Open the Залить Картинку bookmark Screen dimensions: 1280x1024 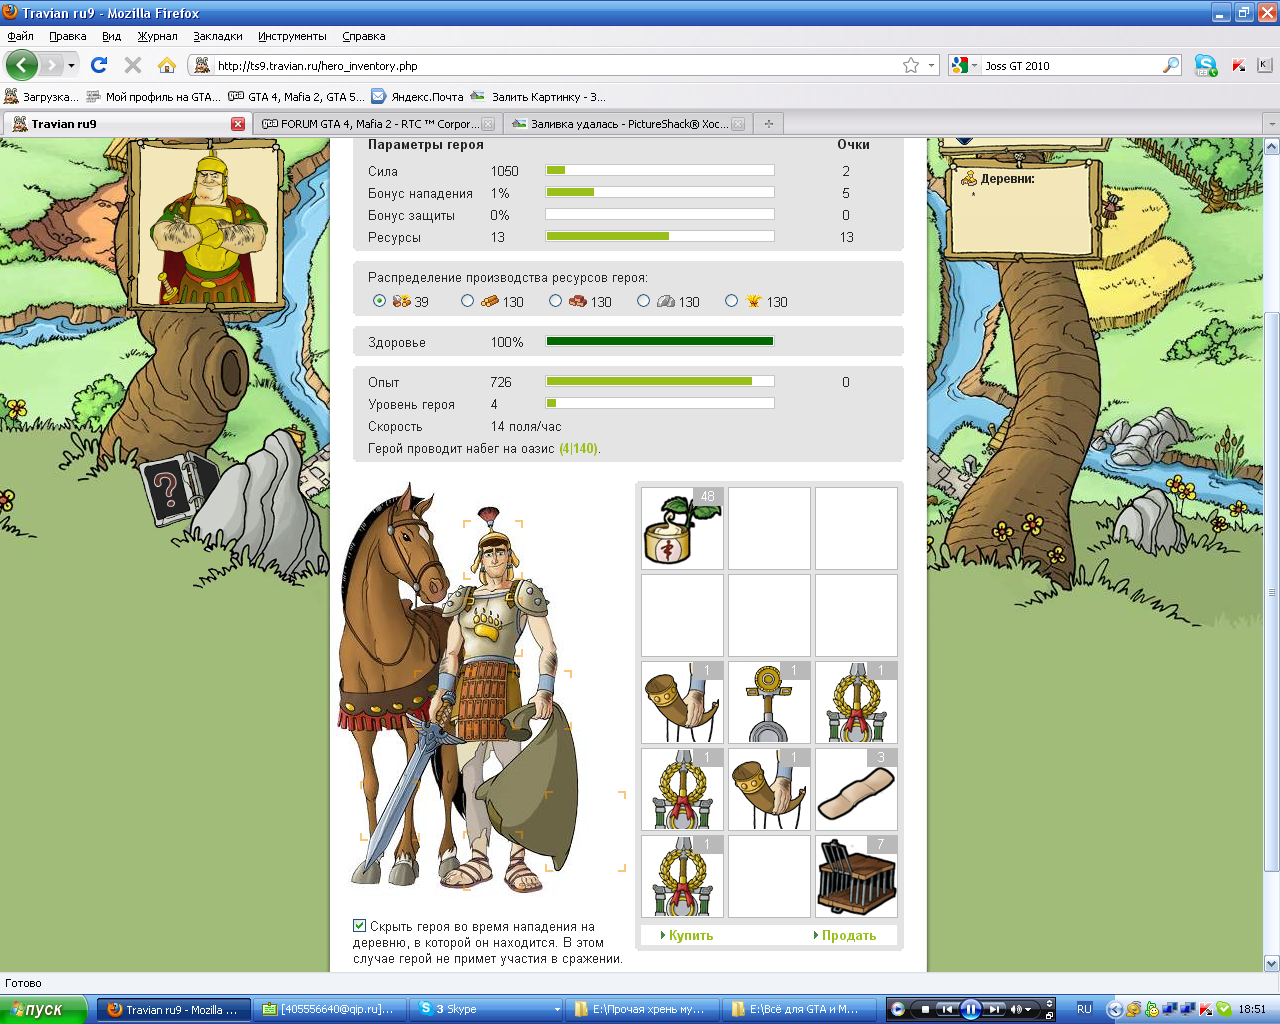[x=538, y=97]
